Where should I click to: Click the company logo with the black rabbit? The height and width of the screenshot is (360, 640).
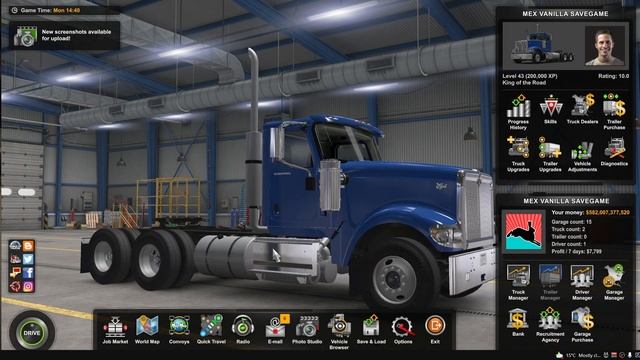pyautogui.click(x=523, y=231)
